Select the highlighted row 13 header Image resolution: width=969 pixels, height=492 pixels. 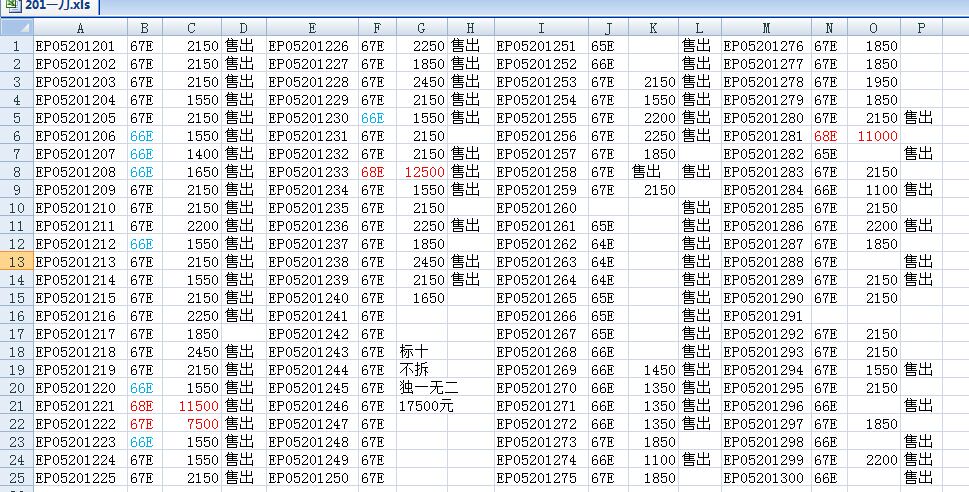pos(16,261)
